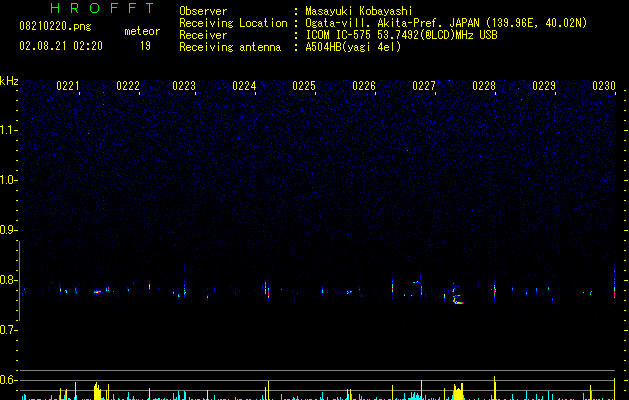
Task: Click the 1.1 frequency axis label
Action: 8,130
